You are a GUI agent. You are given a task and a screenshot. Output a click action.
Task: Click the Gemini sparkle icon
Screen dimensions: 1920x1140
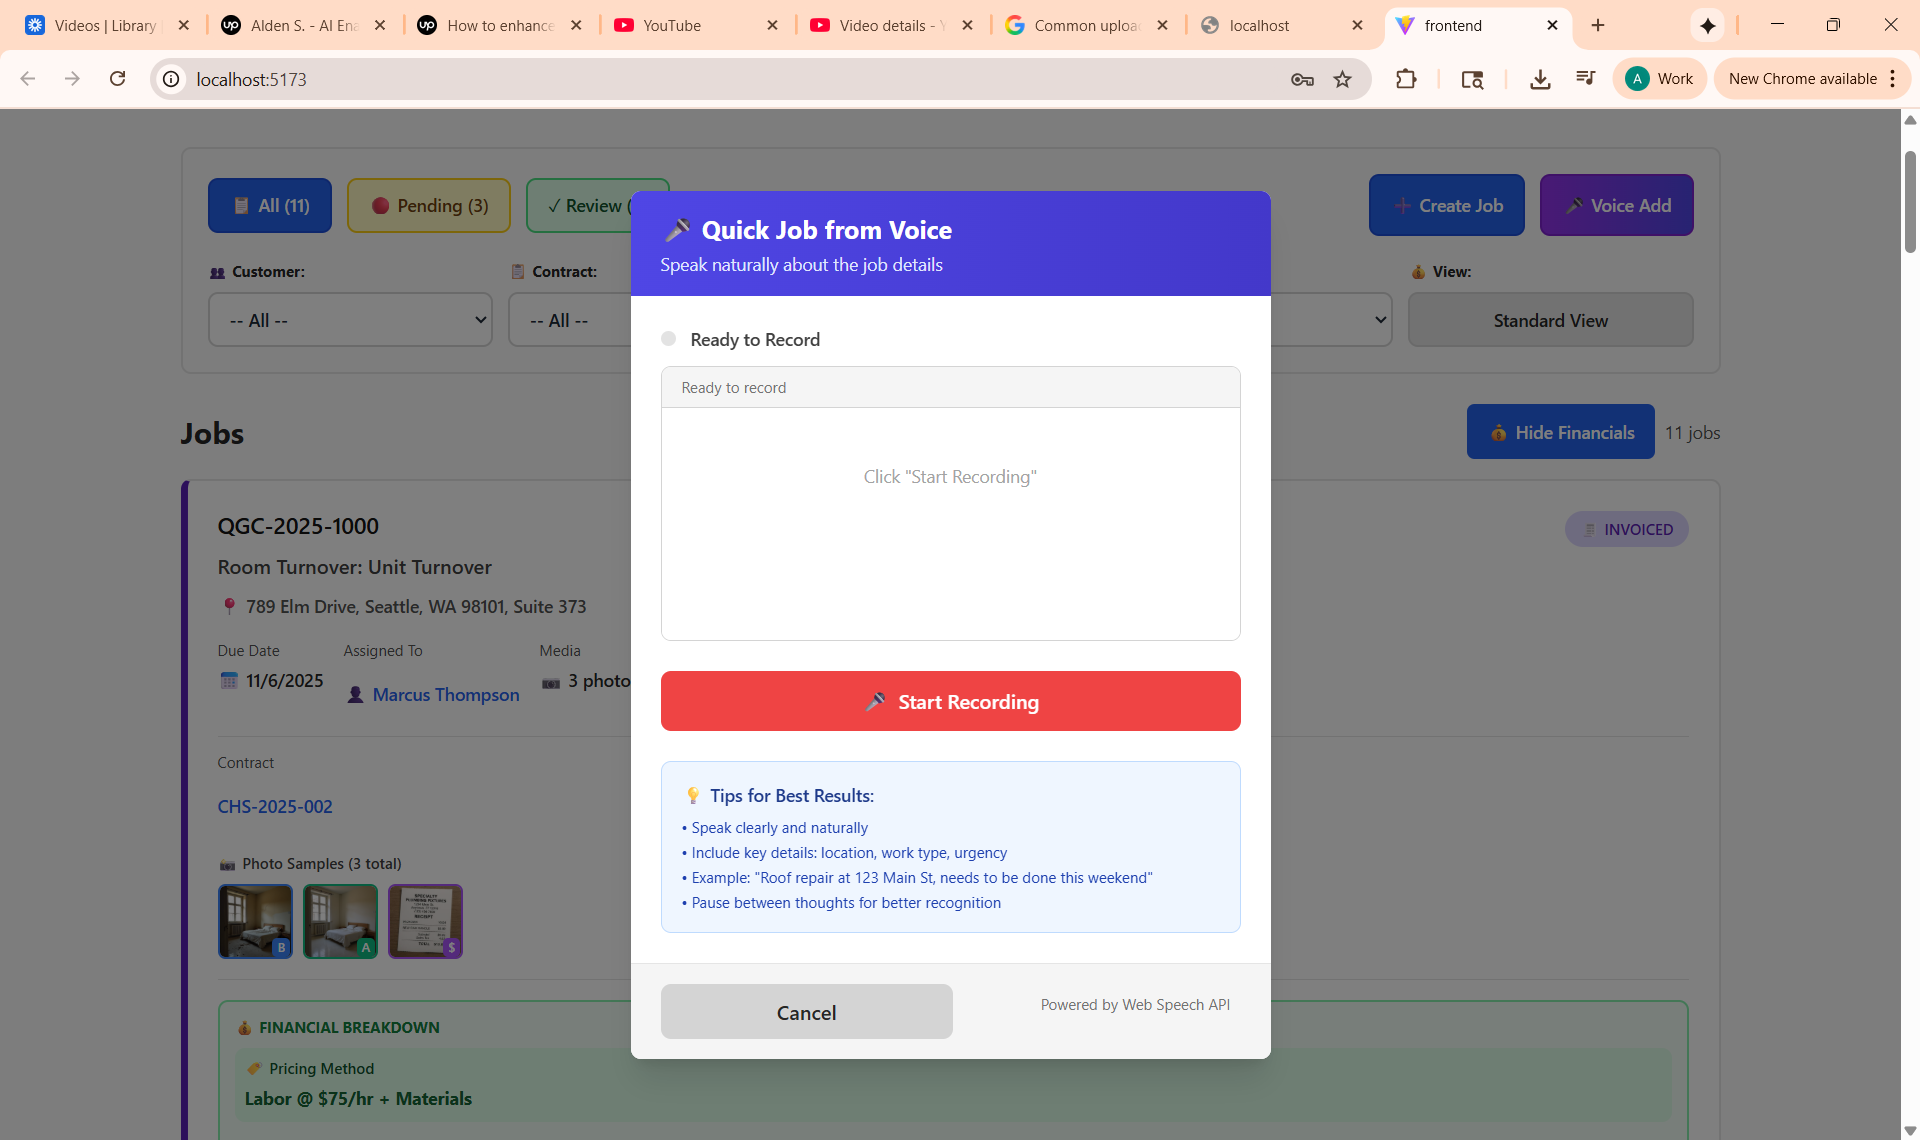point(1707,26)
